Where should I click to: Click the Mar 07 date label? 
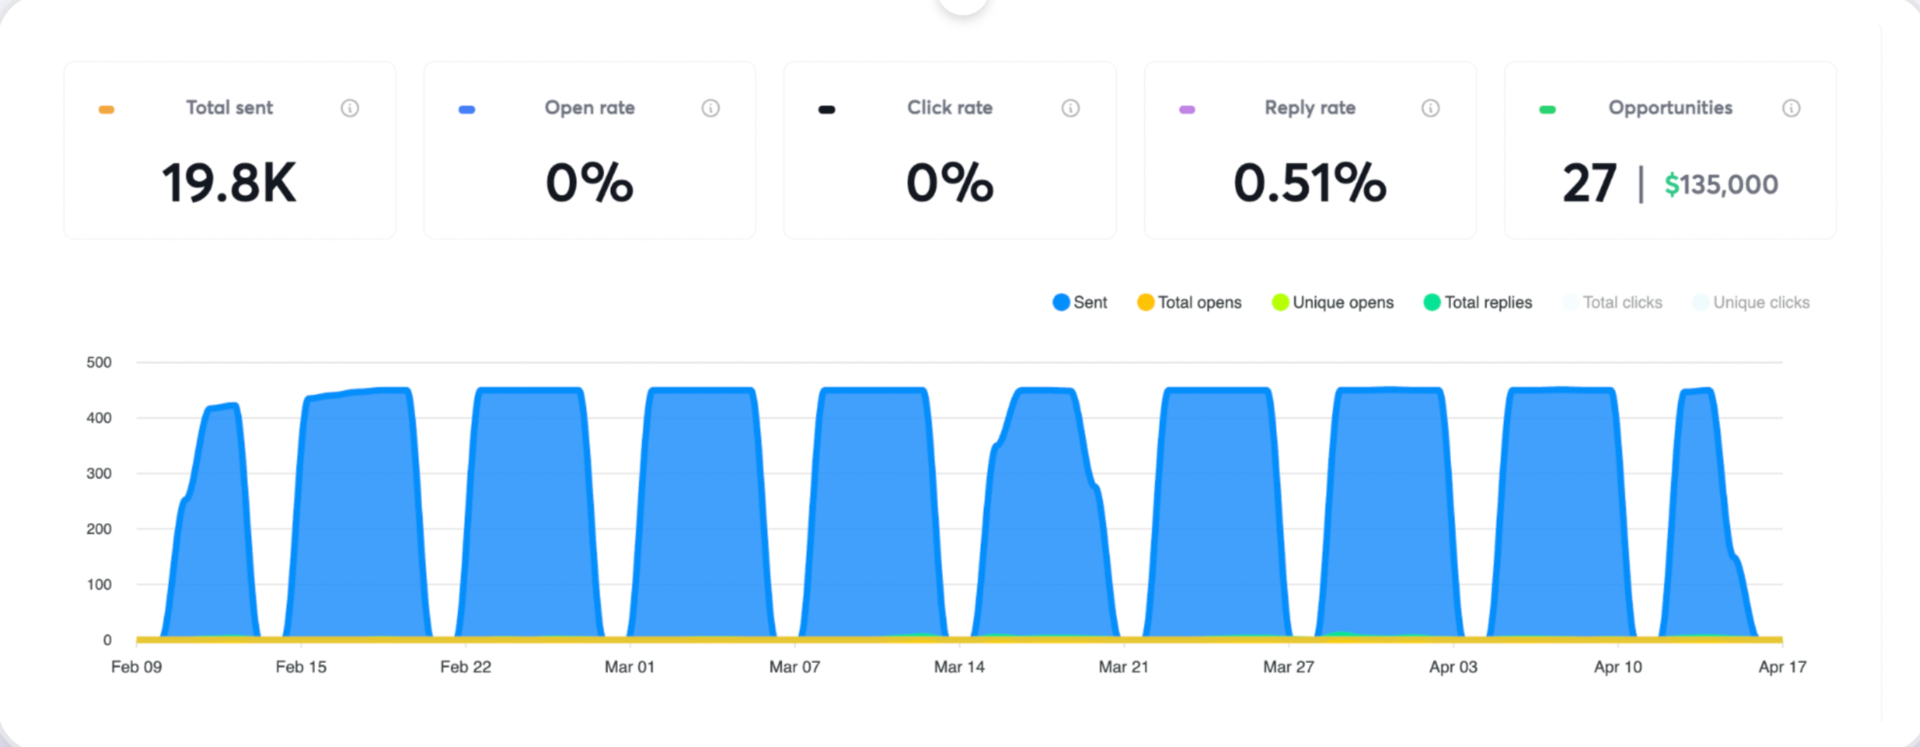point(795,667)
